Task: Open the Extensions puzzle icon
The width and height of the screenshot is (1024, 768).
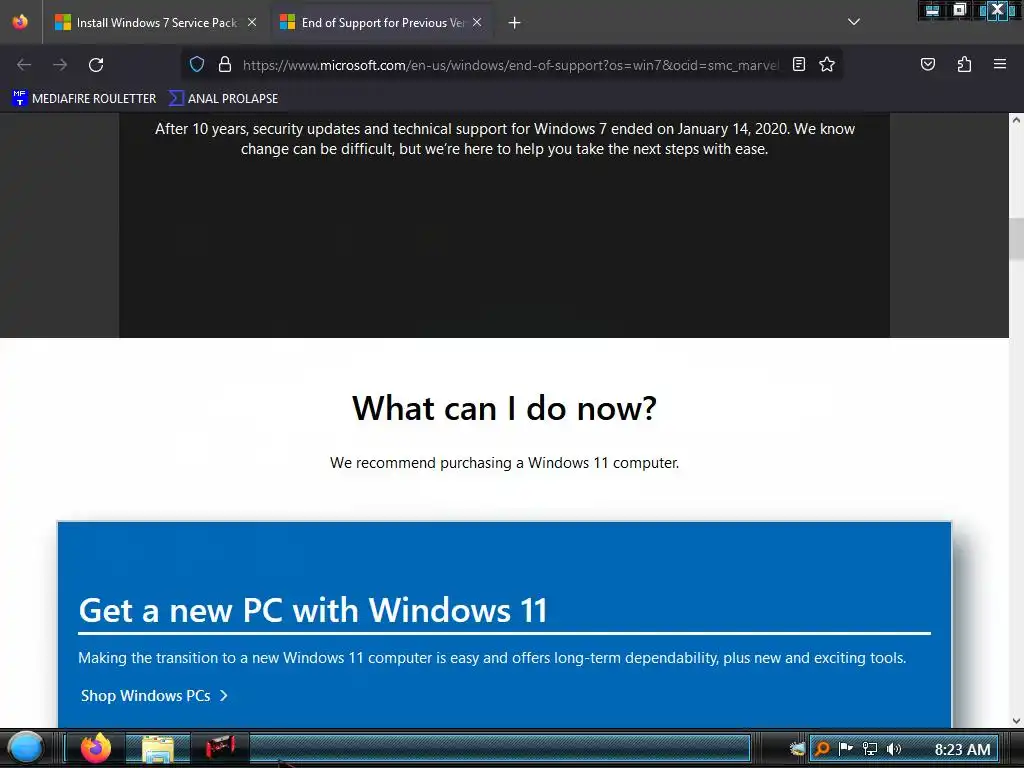Action: 964,64
